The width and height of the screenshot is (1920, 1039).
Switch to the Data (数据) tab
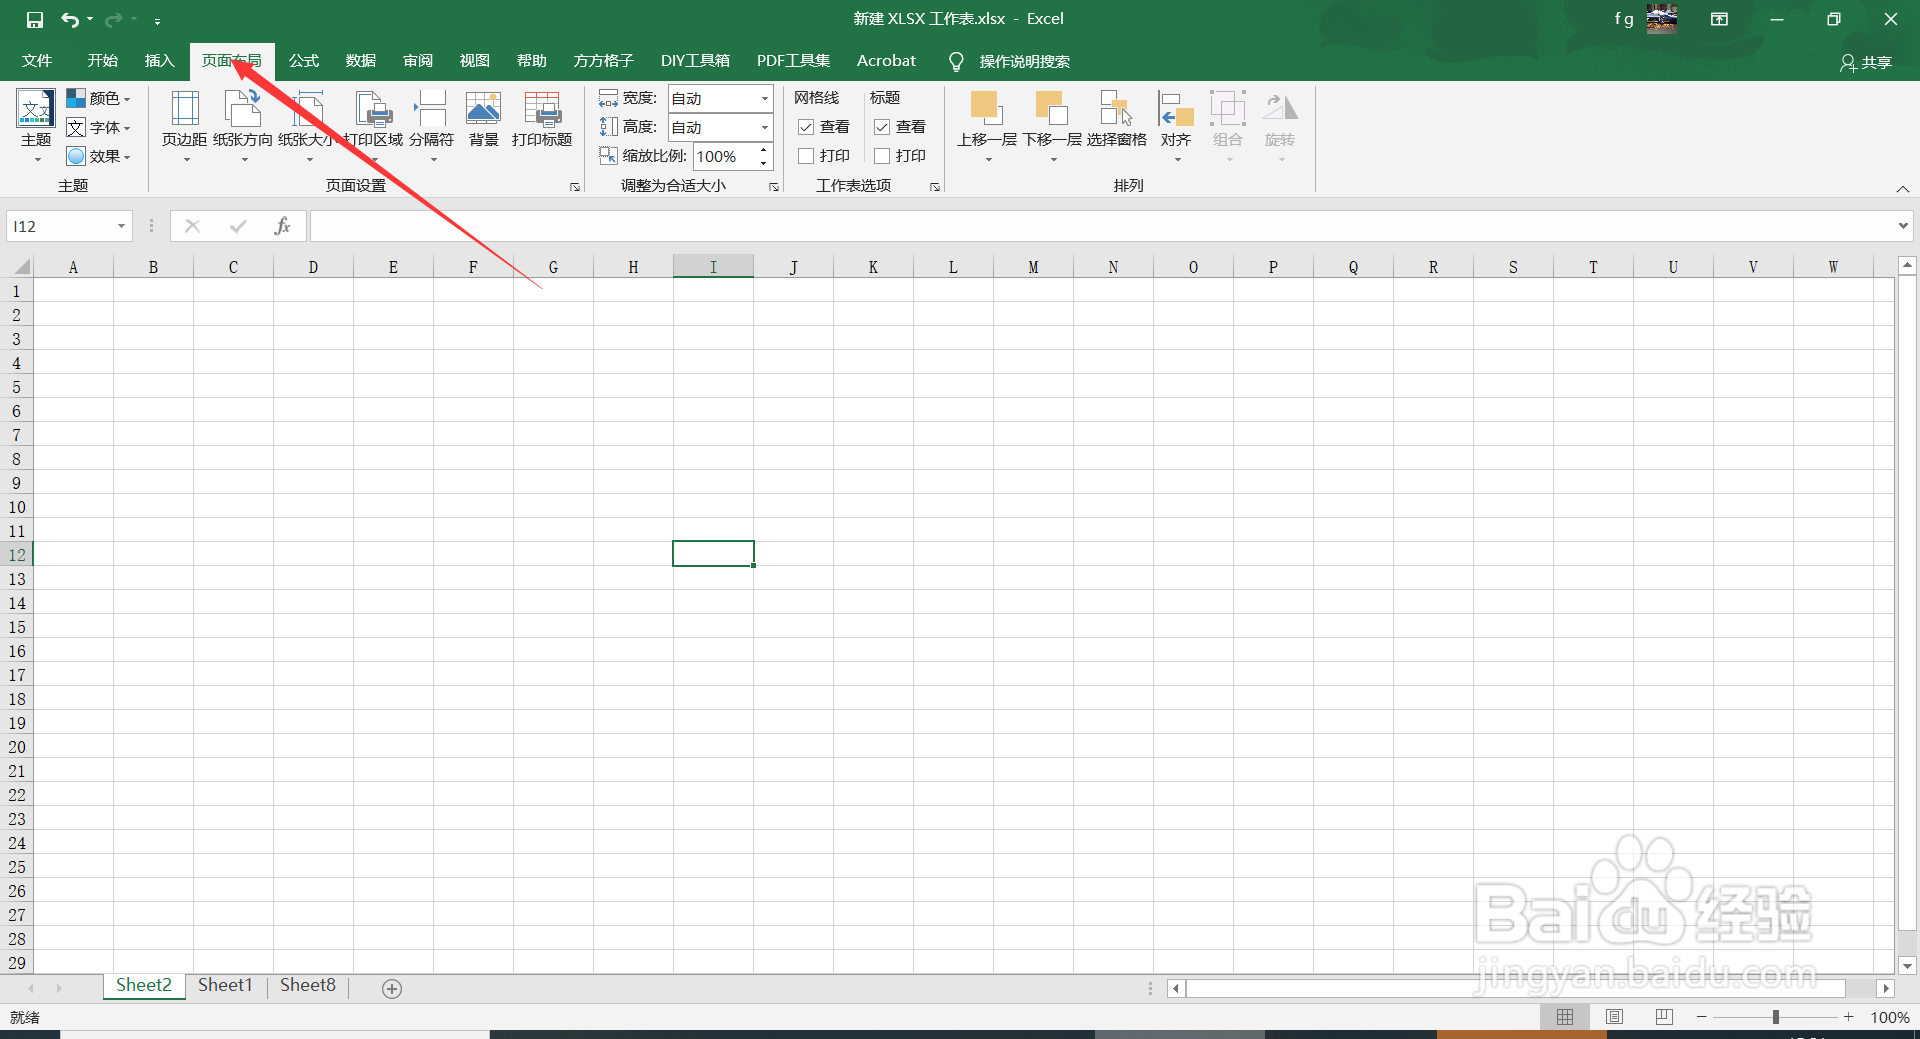coord(361,61)
